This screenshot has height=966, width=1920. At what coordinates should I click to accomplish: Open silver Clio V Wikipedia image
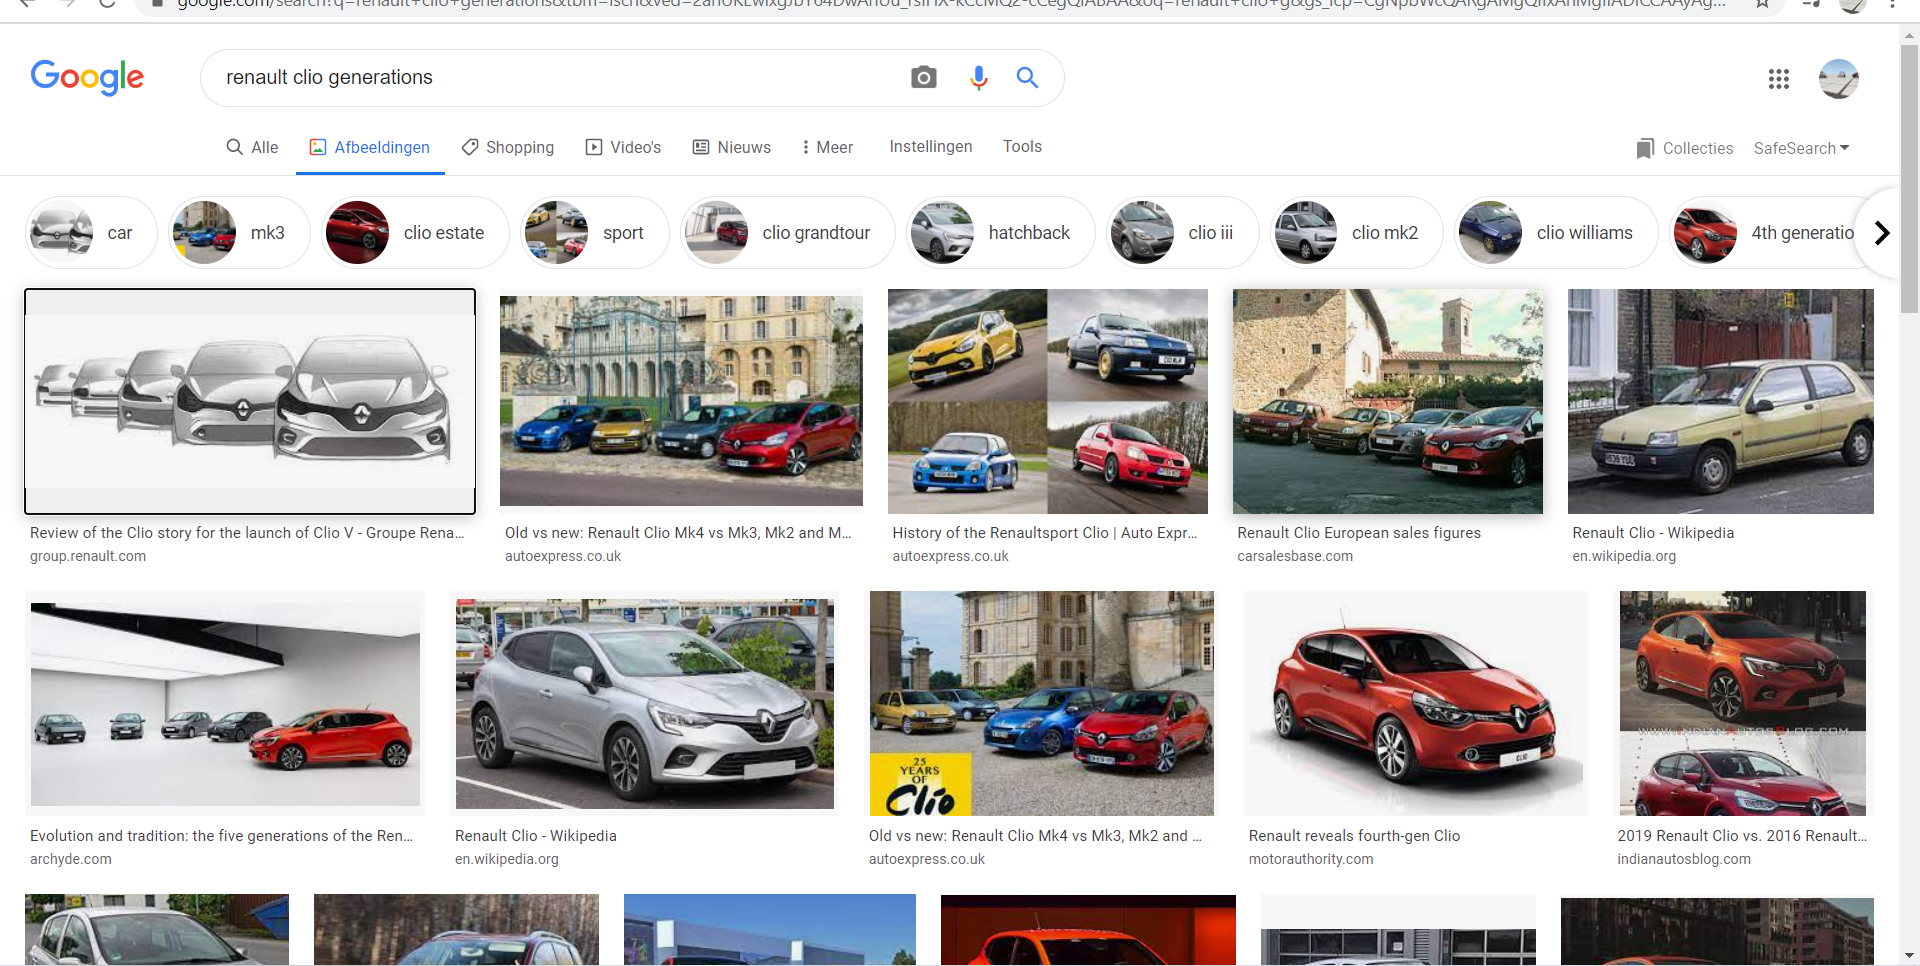tap(644, 703)
